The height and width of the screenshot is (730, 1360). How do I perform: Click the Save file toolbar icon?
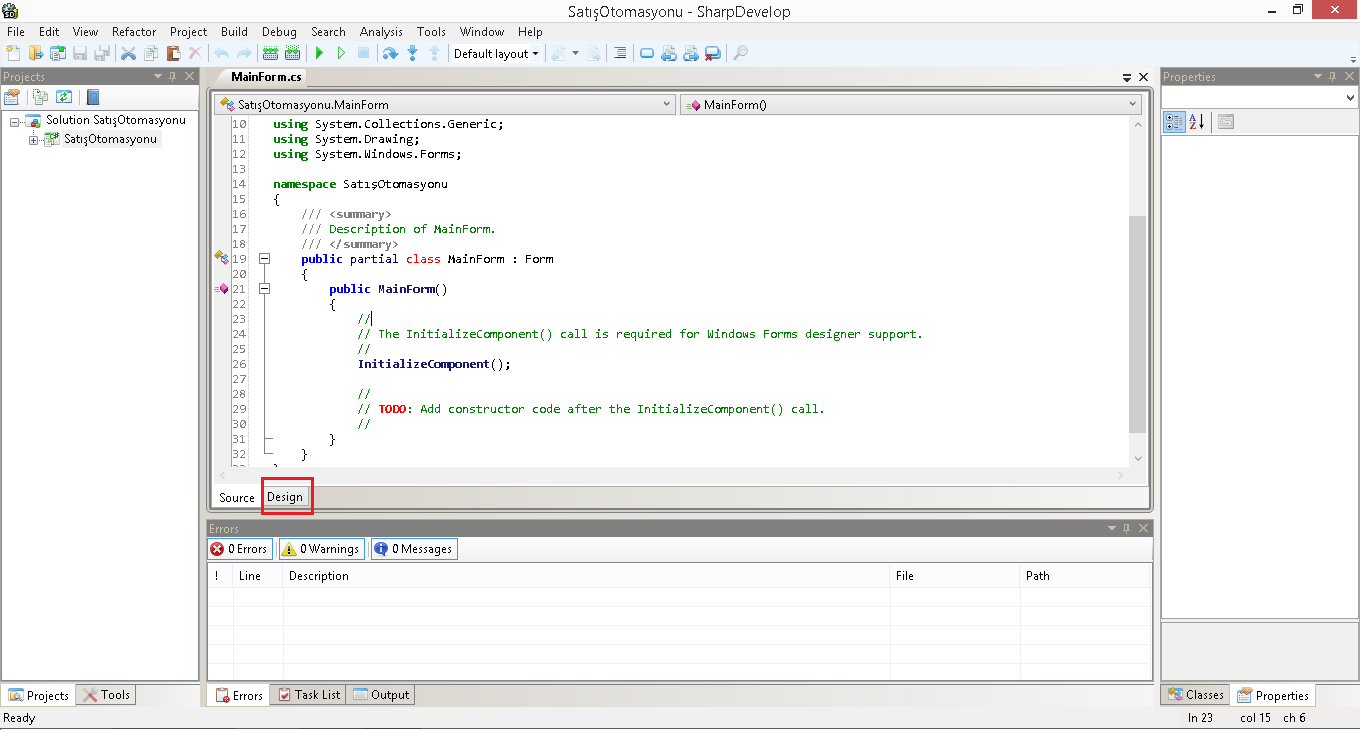tap(79, 53)
